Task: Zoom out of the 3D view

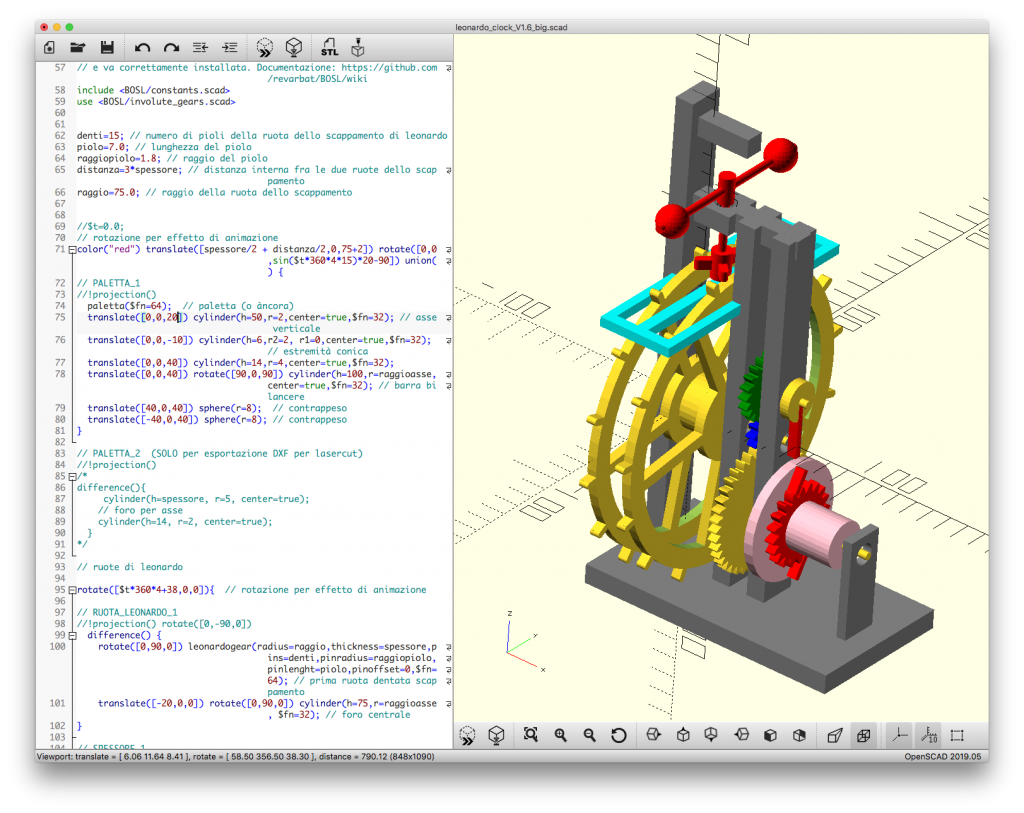Action: coord(590,735)
